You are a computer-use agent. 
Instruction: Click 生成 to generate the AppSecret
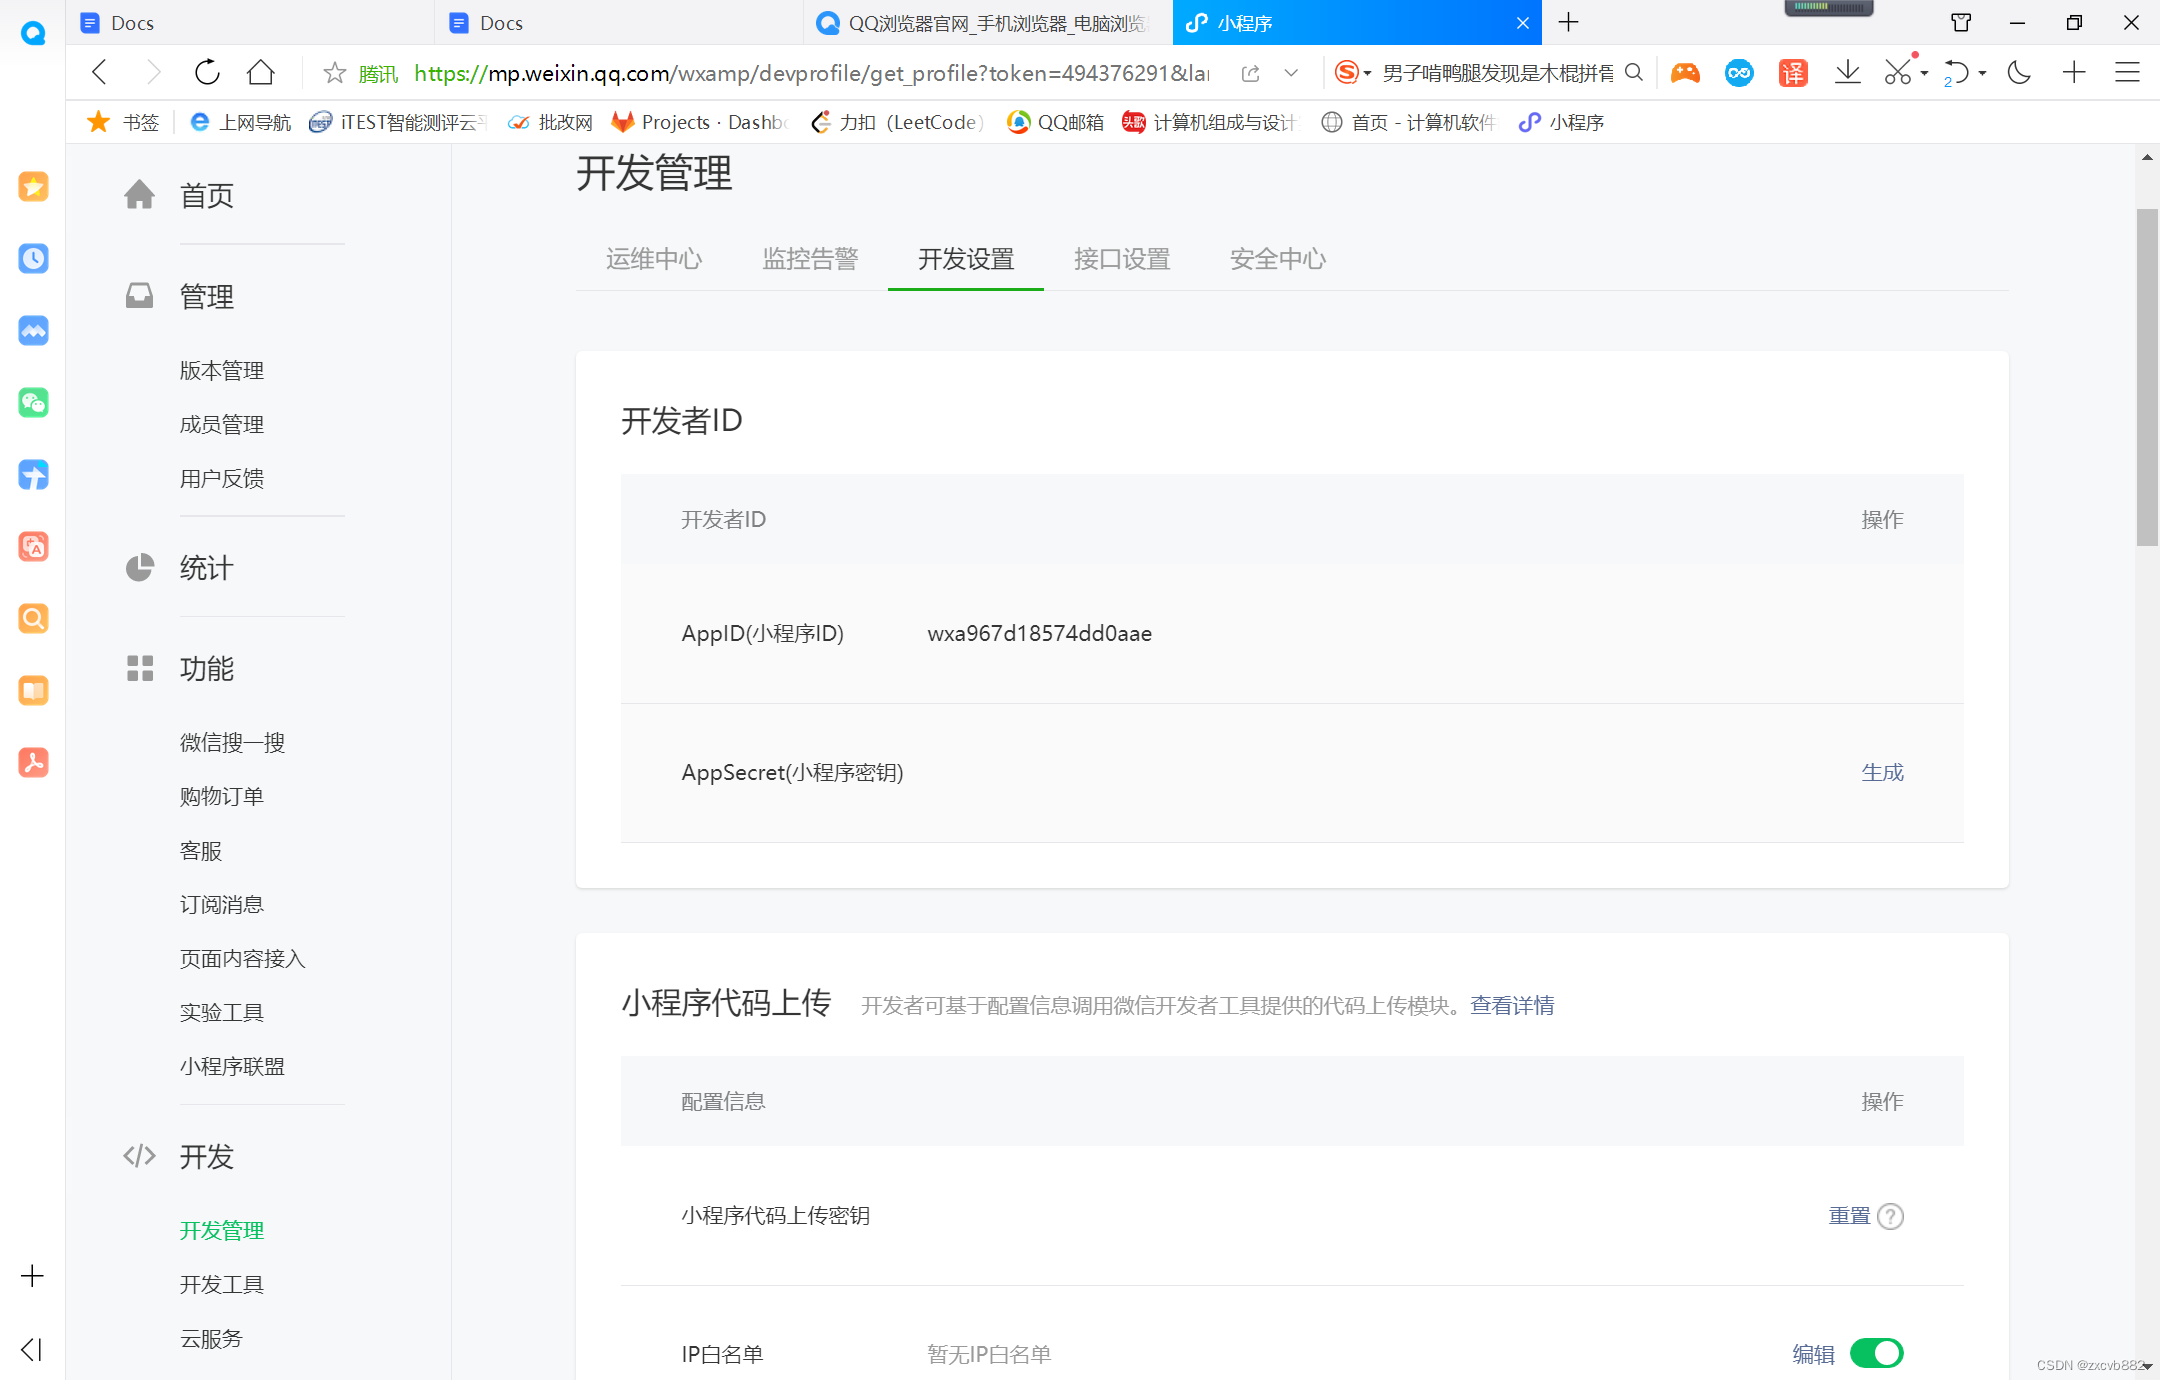point(1882,772)
